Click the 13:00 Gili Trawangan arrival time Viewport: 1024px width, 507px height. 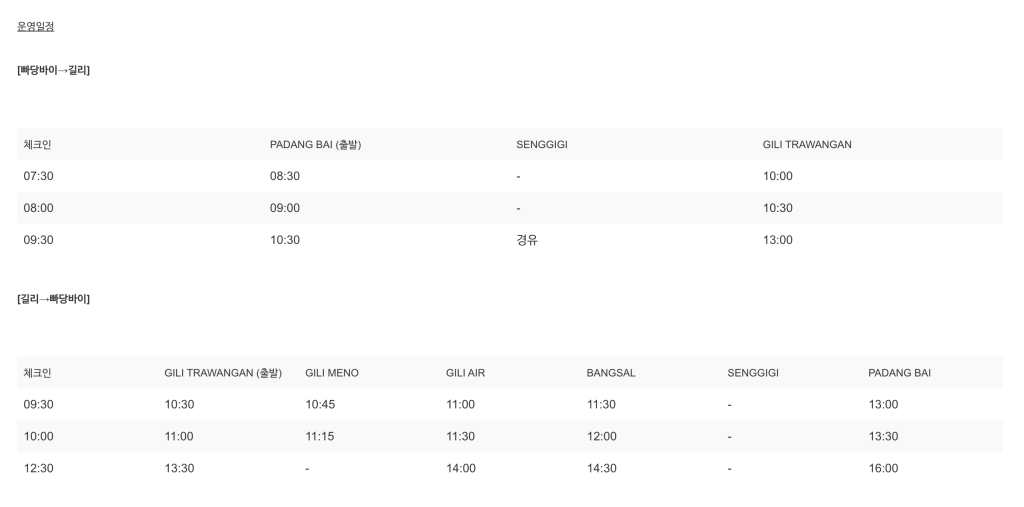point(777,240)
